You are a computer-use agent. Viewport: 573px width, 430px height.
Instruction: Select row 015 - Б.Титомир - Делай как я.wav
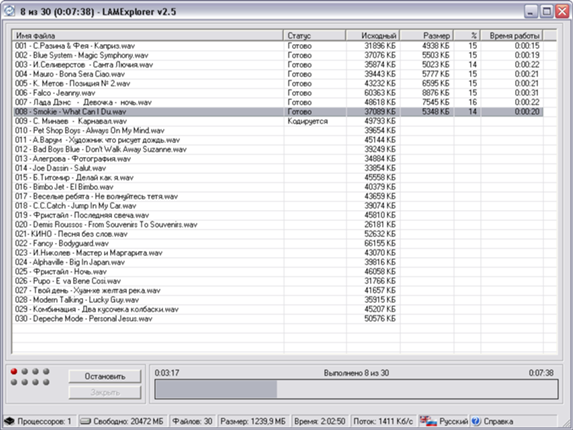click(278, 178)
